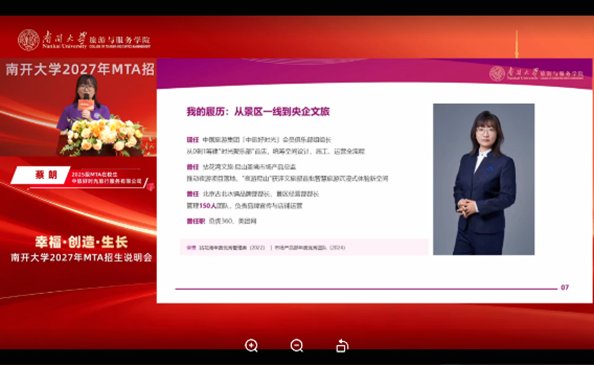
Task: Click the slide title 我的履历：从景区一线到央企文旅
Action: click(x=258, y=111)
